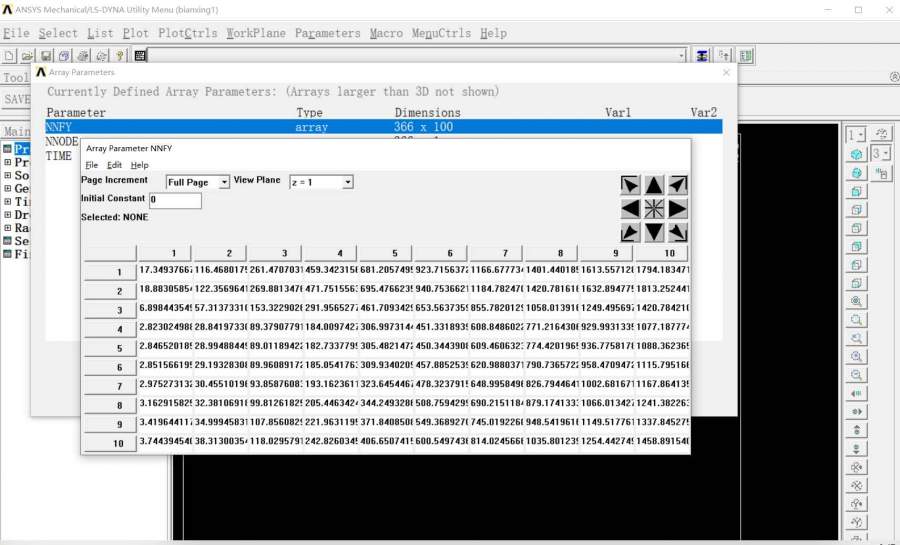Click column header button 5 in array table
The image size is (900, 545).
386,253
